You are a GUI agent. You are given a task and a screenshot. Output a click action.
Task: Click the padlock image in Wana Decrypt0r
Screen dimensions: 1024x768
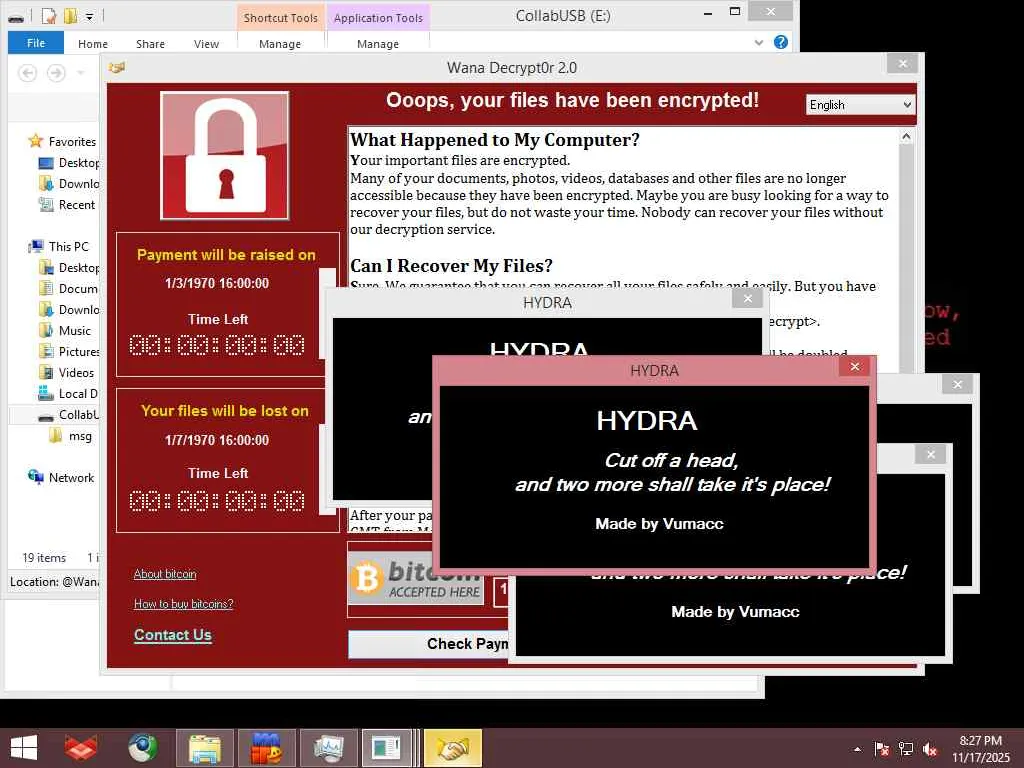[225, 155]
